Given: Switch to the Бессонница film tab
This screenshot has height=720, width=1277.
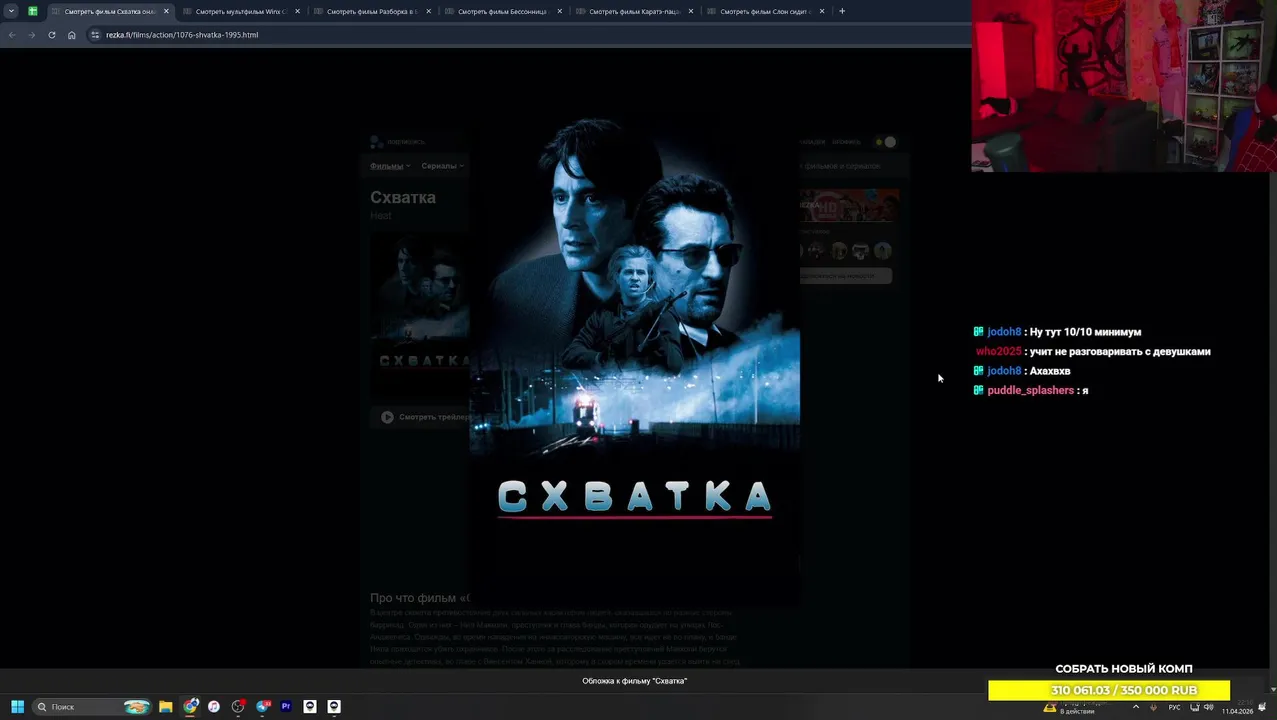Looking at the screenshot, I should 502,11.
